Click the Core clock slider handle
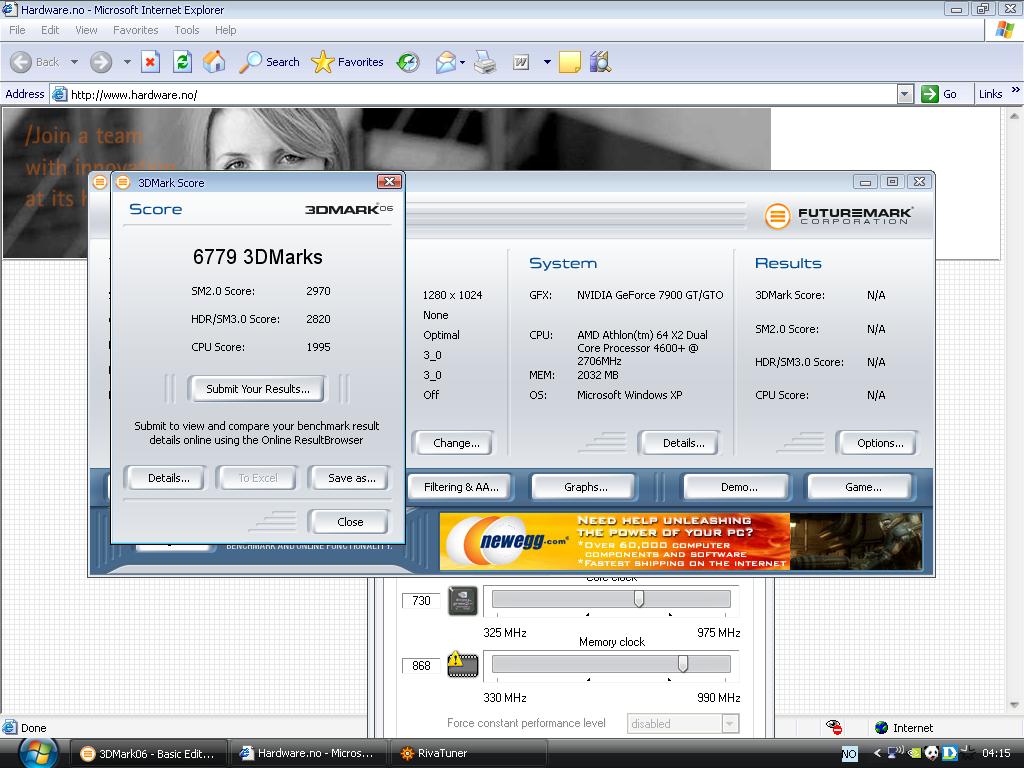The image size is (1024, 768). click(639, 598)
